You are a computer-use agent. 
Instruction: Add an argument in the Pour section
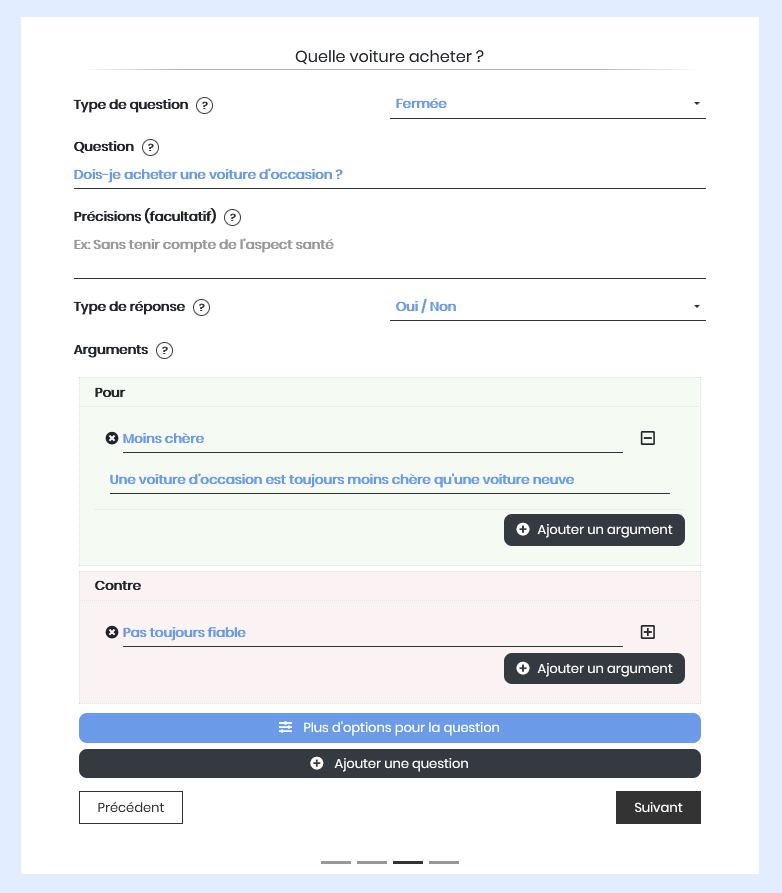coord(594,530)
